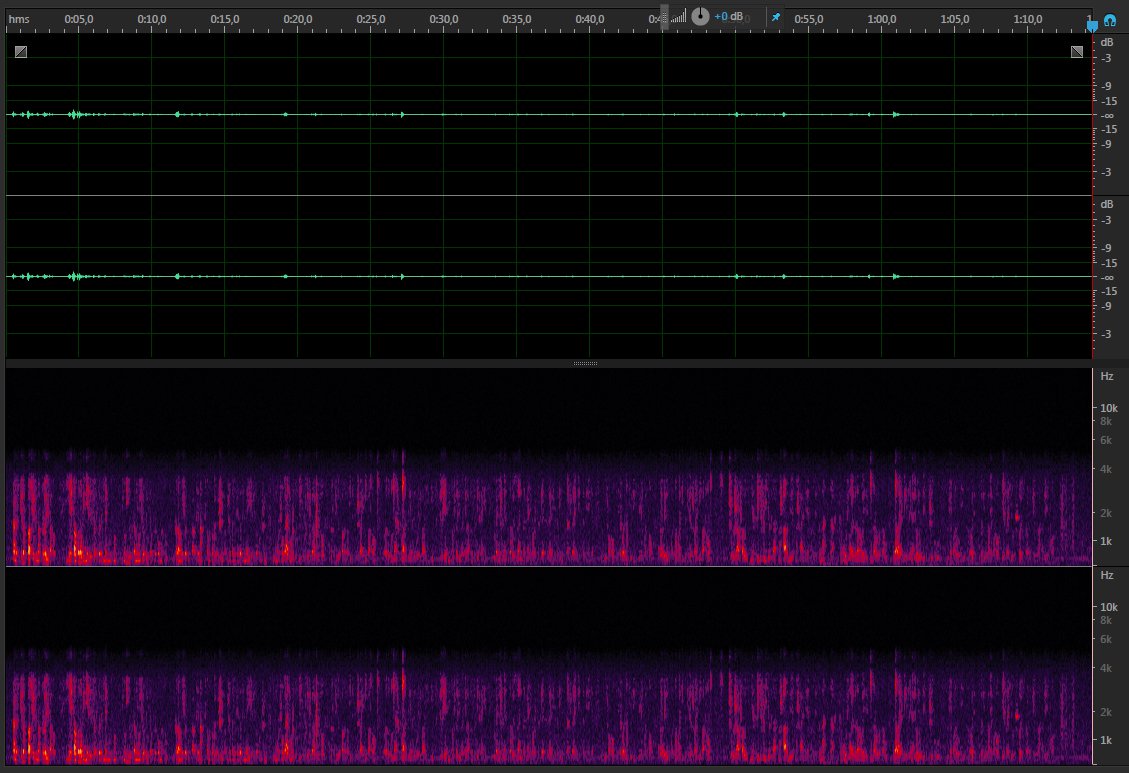Click the +0 dB gain value

[728, 17]
